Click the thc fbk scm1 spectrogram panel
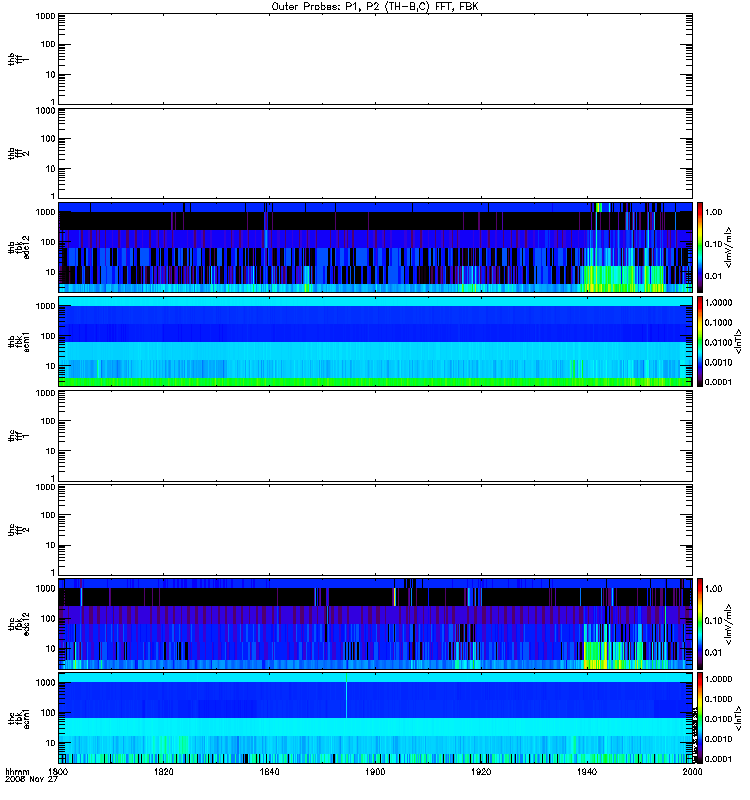The image size is (750, 800). point(375,718)
